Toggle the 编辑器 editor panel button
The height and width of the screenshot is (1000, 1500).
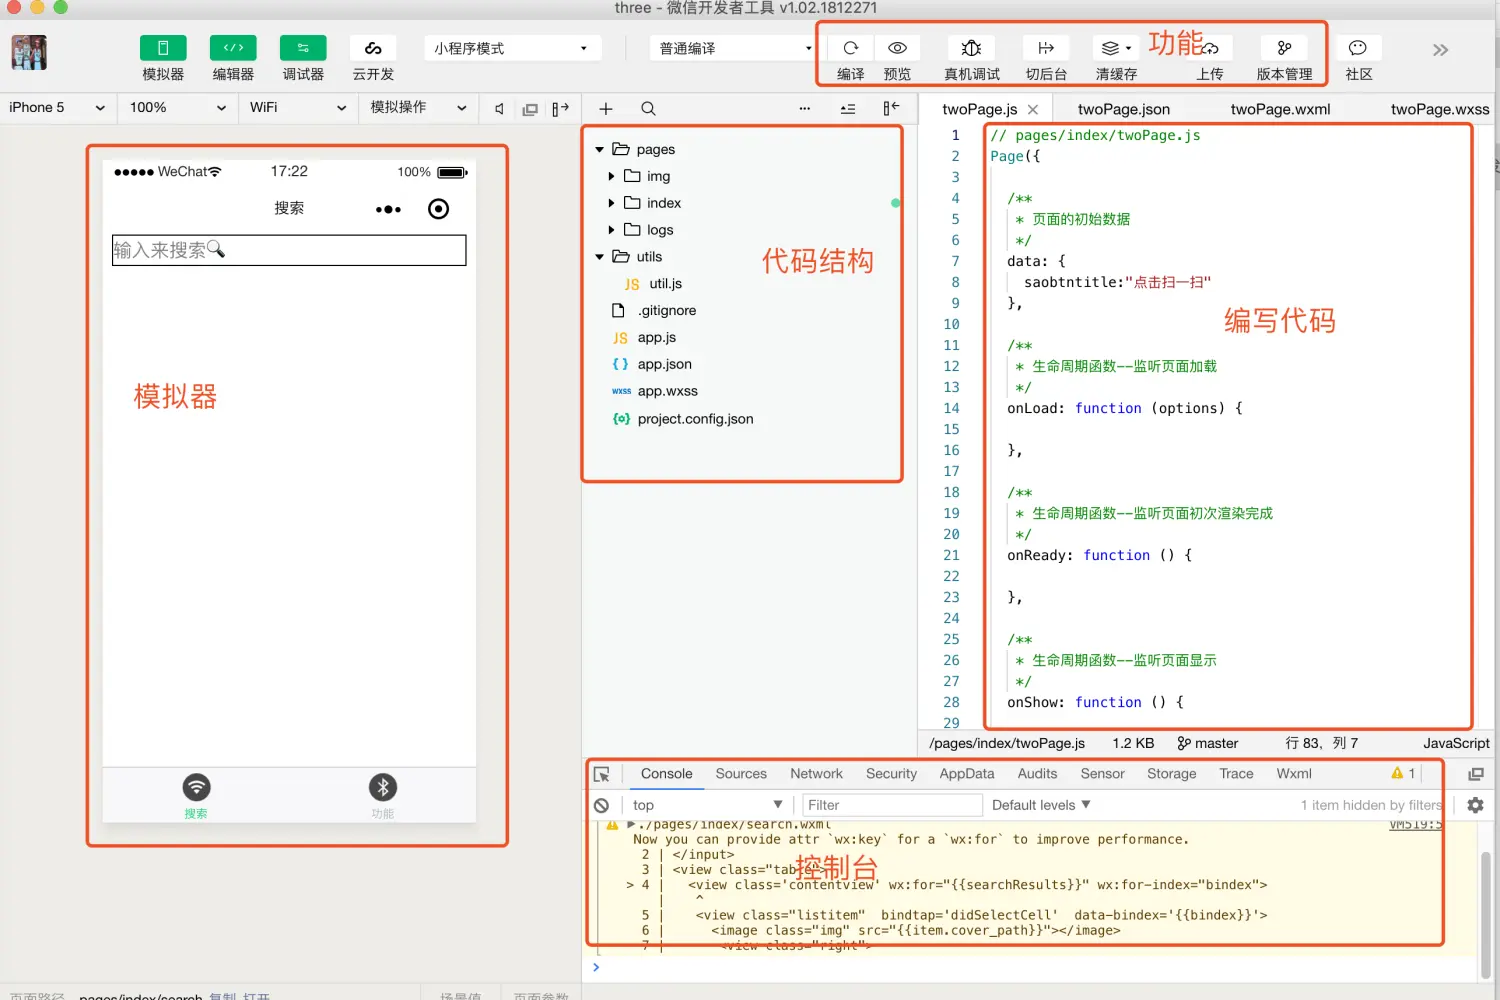point(233,48)
